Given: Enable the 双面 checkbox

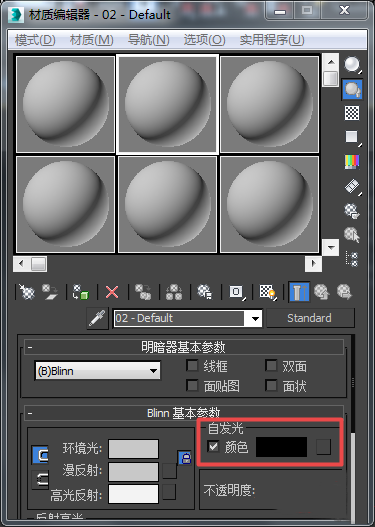Looking at the screenshot, I should (271, 366).
